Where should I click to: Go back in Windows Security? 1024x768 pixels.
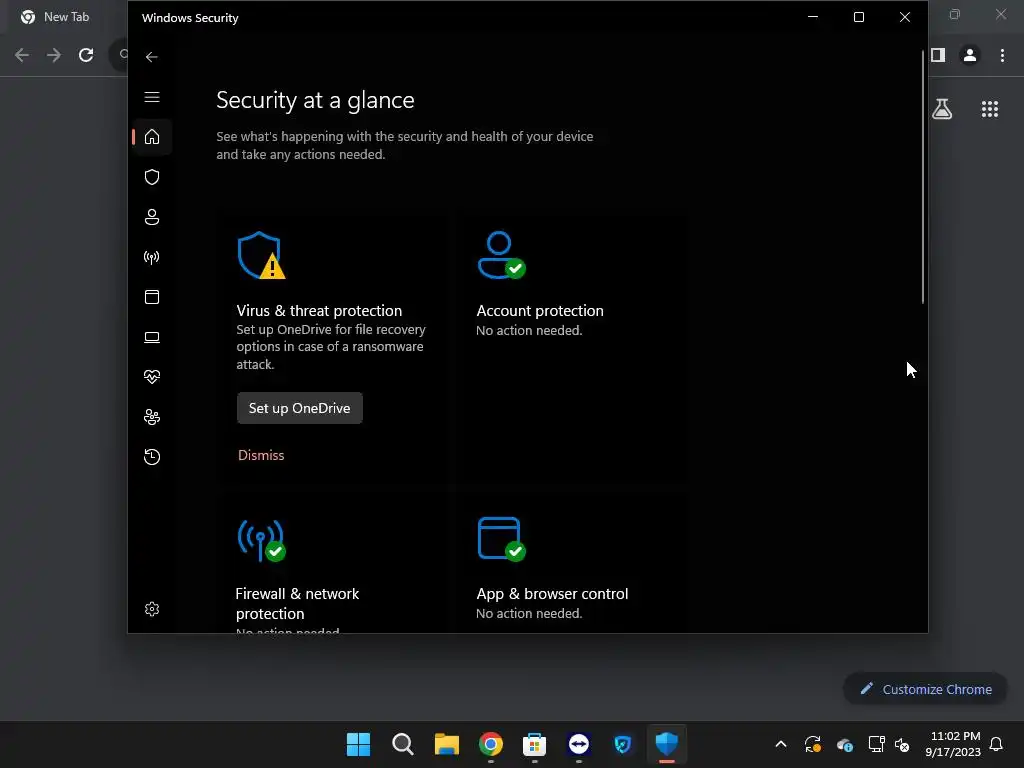point(152,57)
